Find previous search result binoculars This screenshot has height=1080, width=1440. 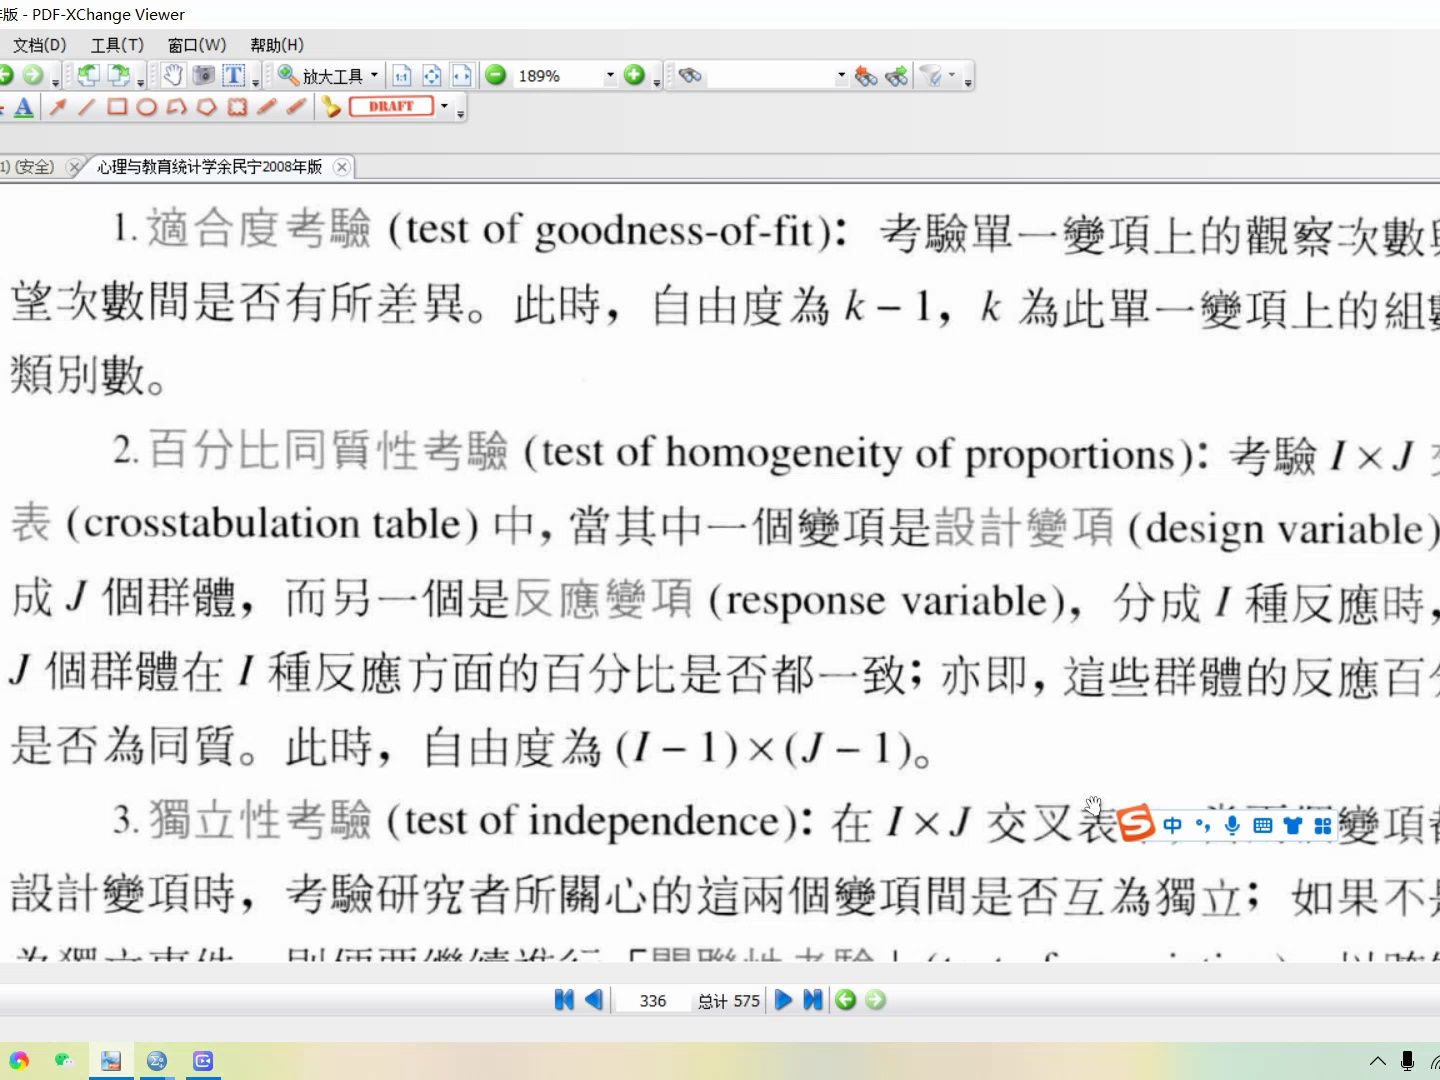coord(866,76)
